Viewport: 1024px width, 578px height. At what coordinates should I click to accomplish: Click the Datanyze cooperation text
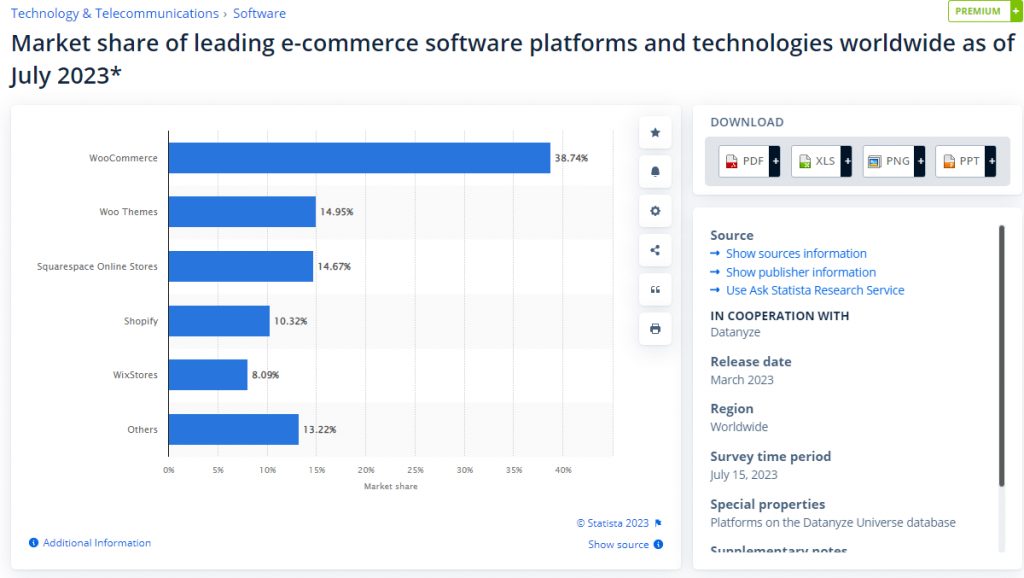click(x=735, y=332)
